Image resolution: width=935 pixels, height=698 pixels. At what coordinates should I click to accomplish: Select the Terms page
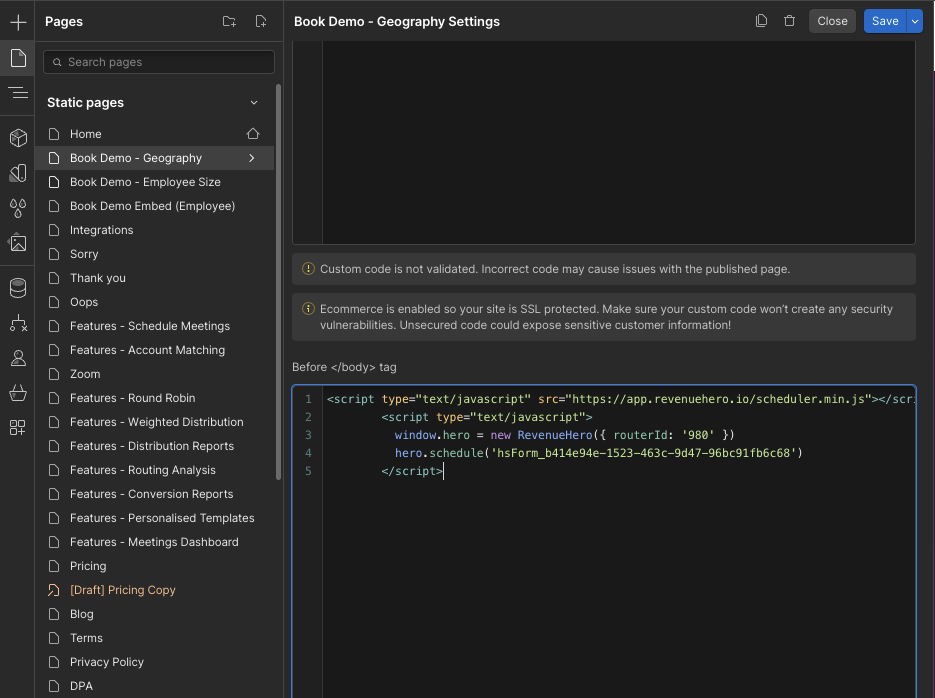click(154, 638)
